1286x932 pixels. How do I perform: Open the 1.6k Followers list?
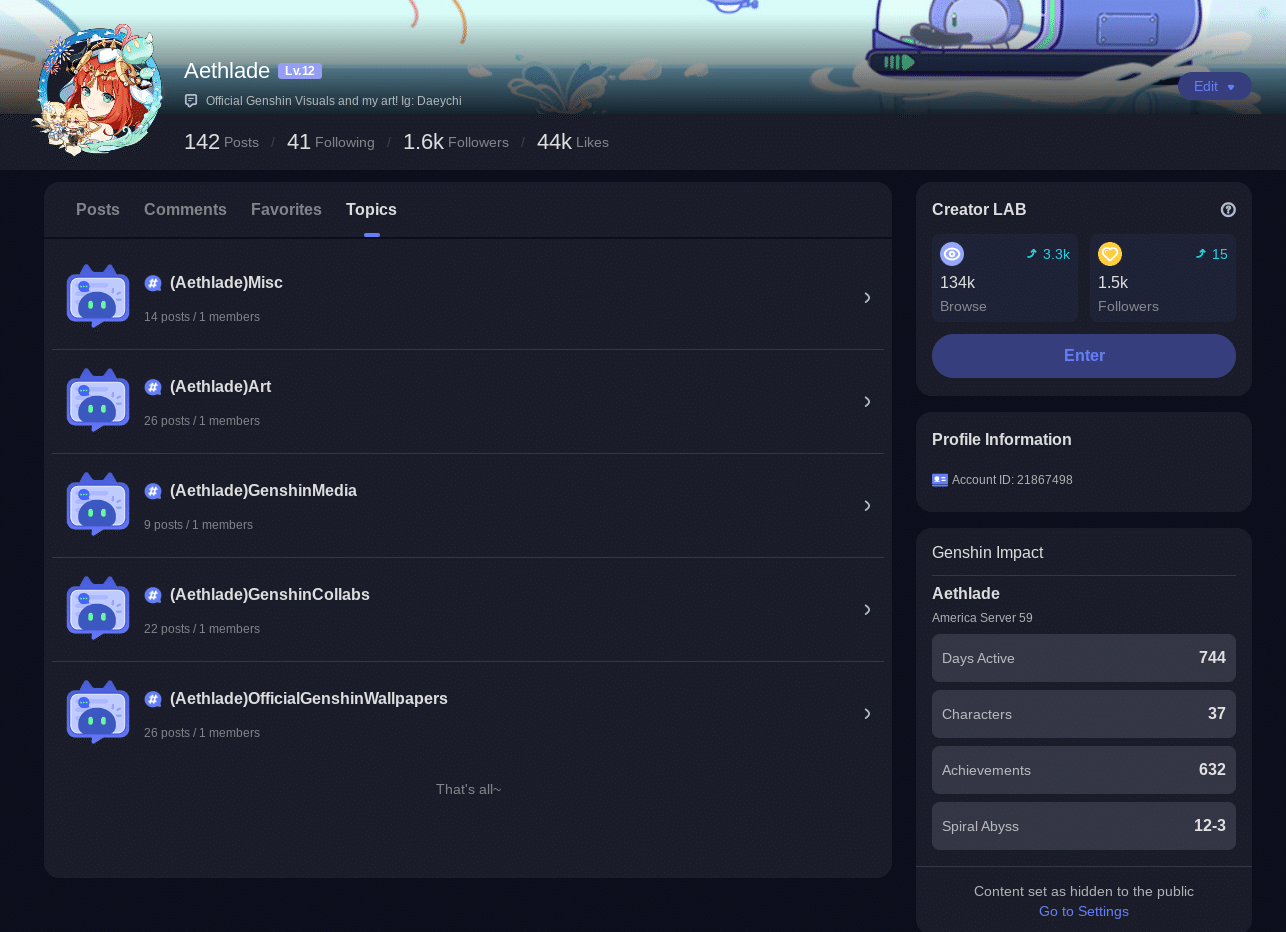coord(455,142)
